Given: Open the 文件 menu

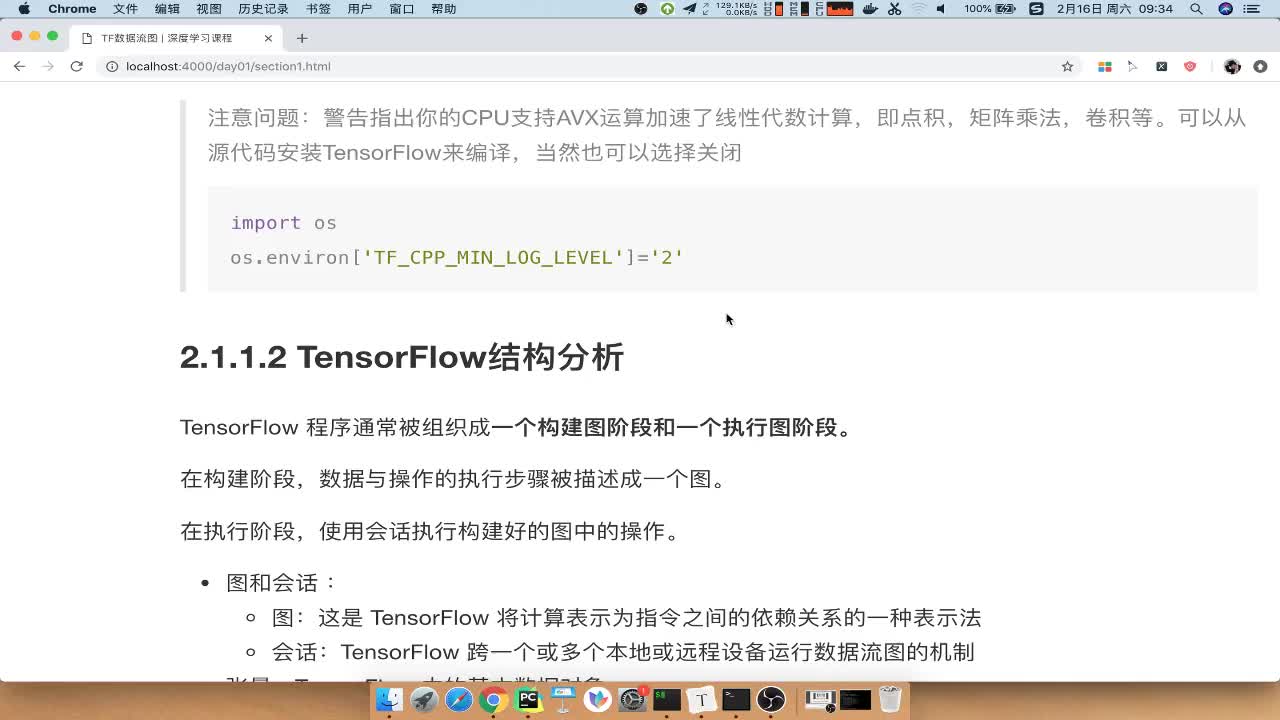Looking at the screenshot, I should click(125, 9).
